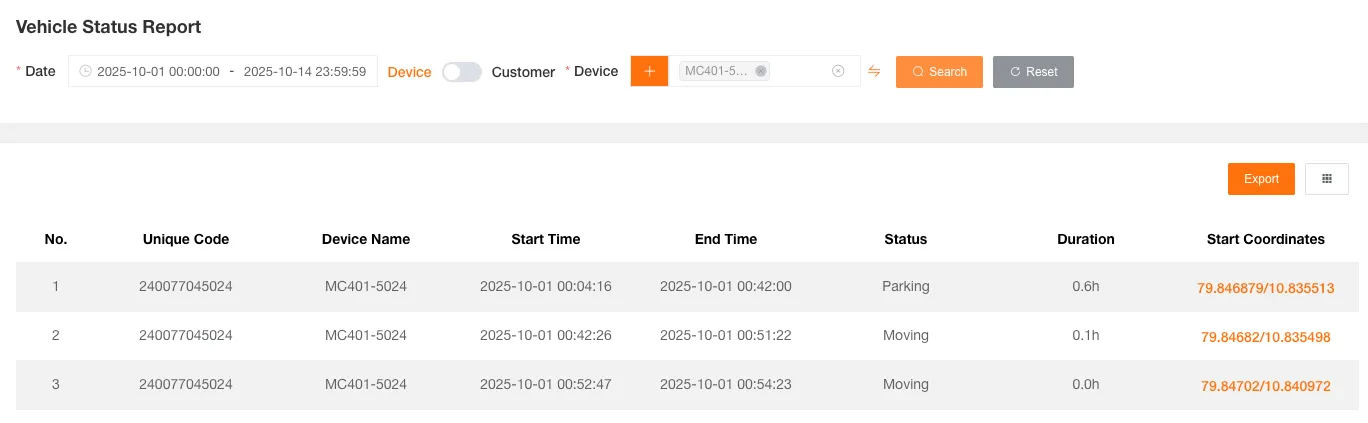Image resolution: width=1368 pixels, height=423 pixels.
Task: Open coordinates 79.846879/10.835513 link
Action: coord(1265,287)
